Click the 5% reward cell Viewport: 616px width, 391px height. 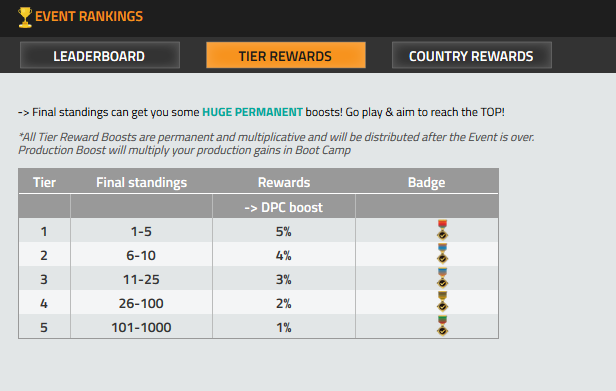pyautogui.click(x=284, y=231)
